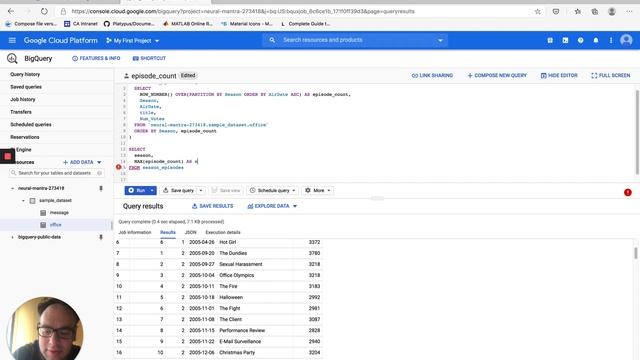This screenshot has height=360, width=640.
Task: Clear the table search help icon
Action: (x=99, y=173)
